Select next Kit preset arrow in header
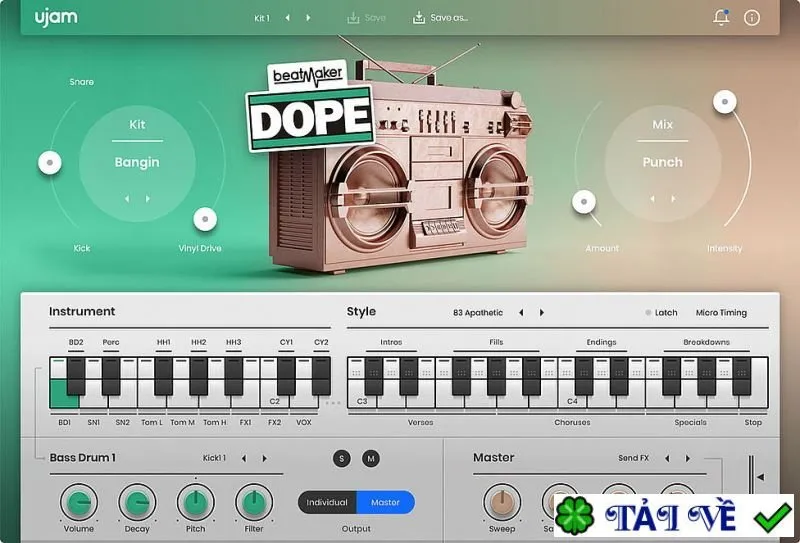 pos(308,18)
